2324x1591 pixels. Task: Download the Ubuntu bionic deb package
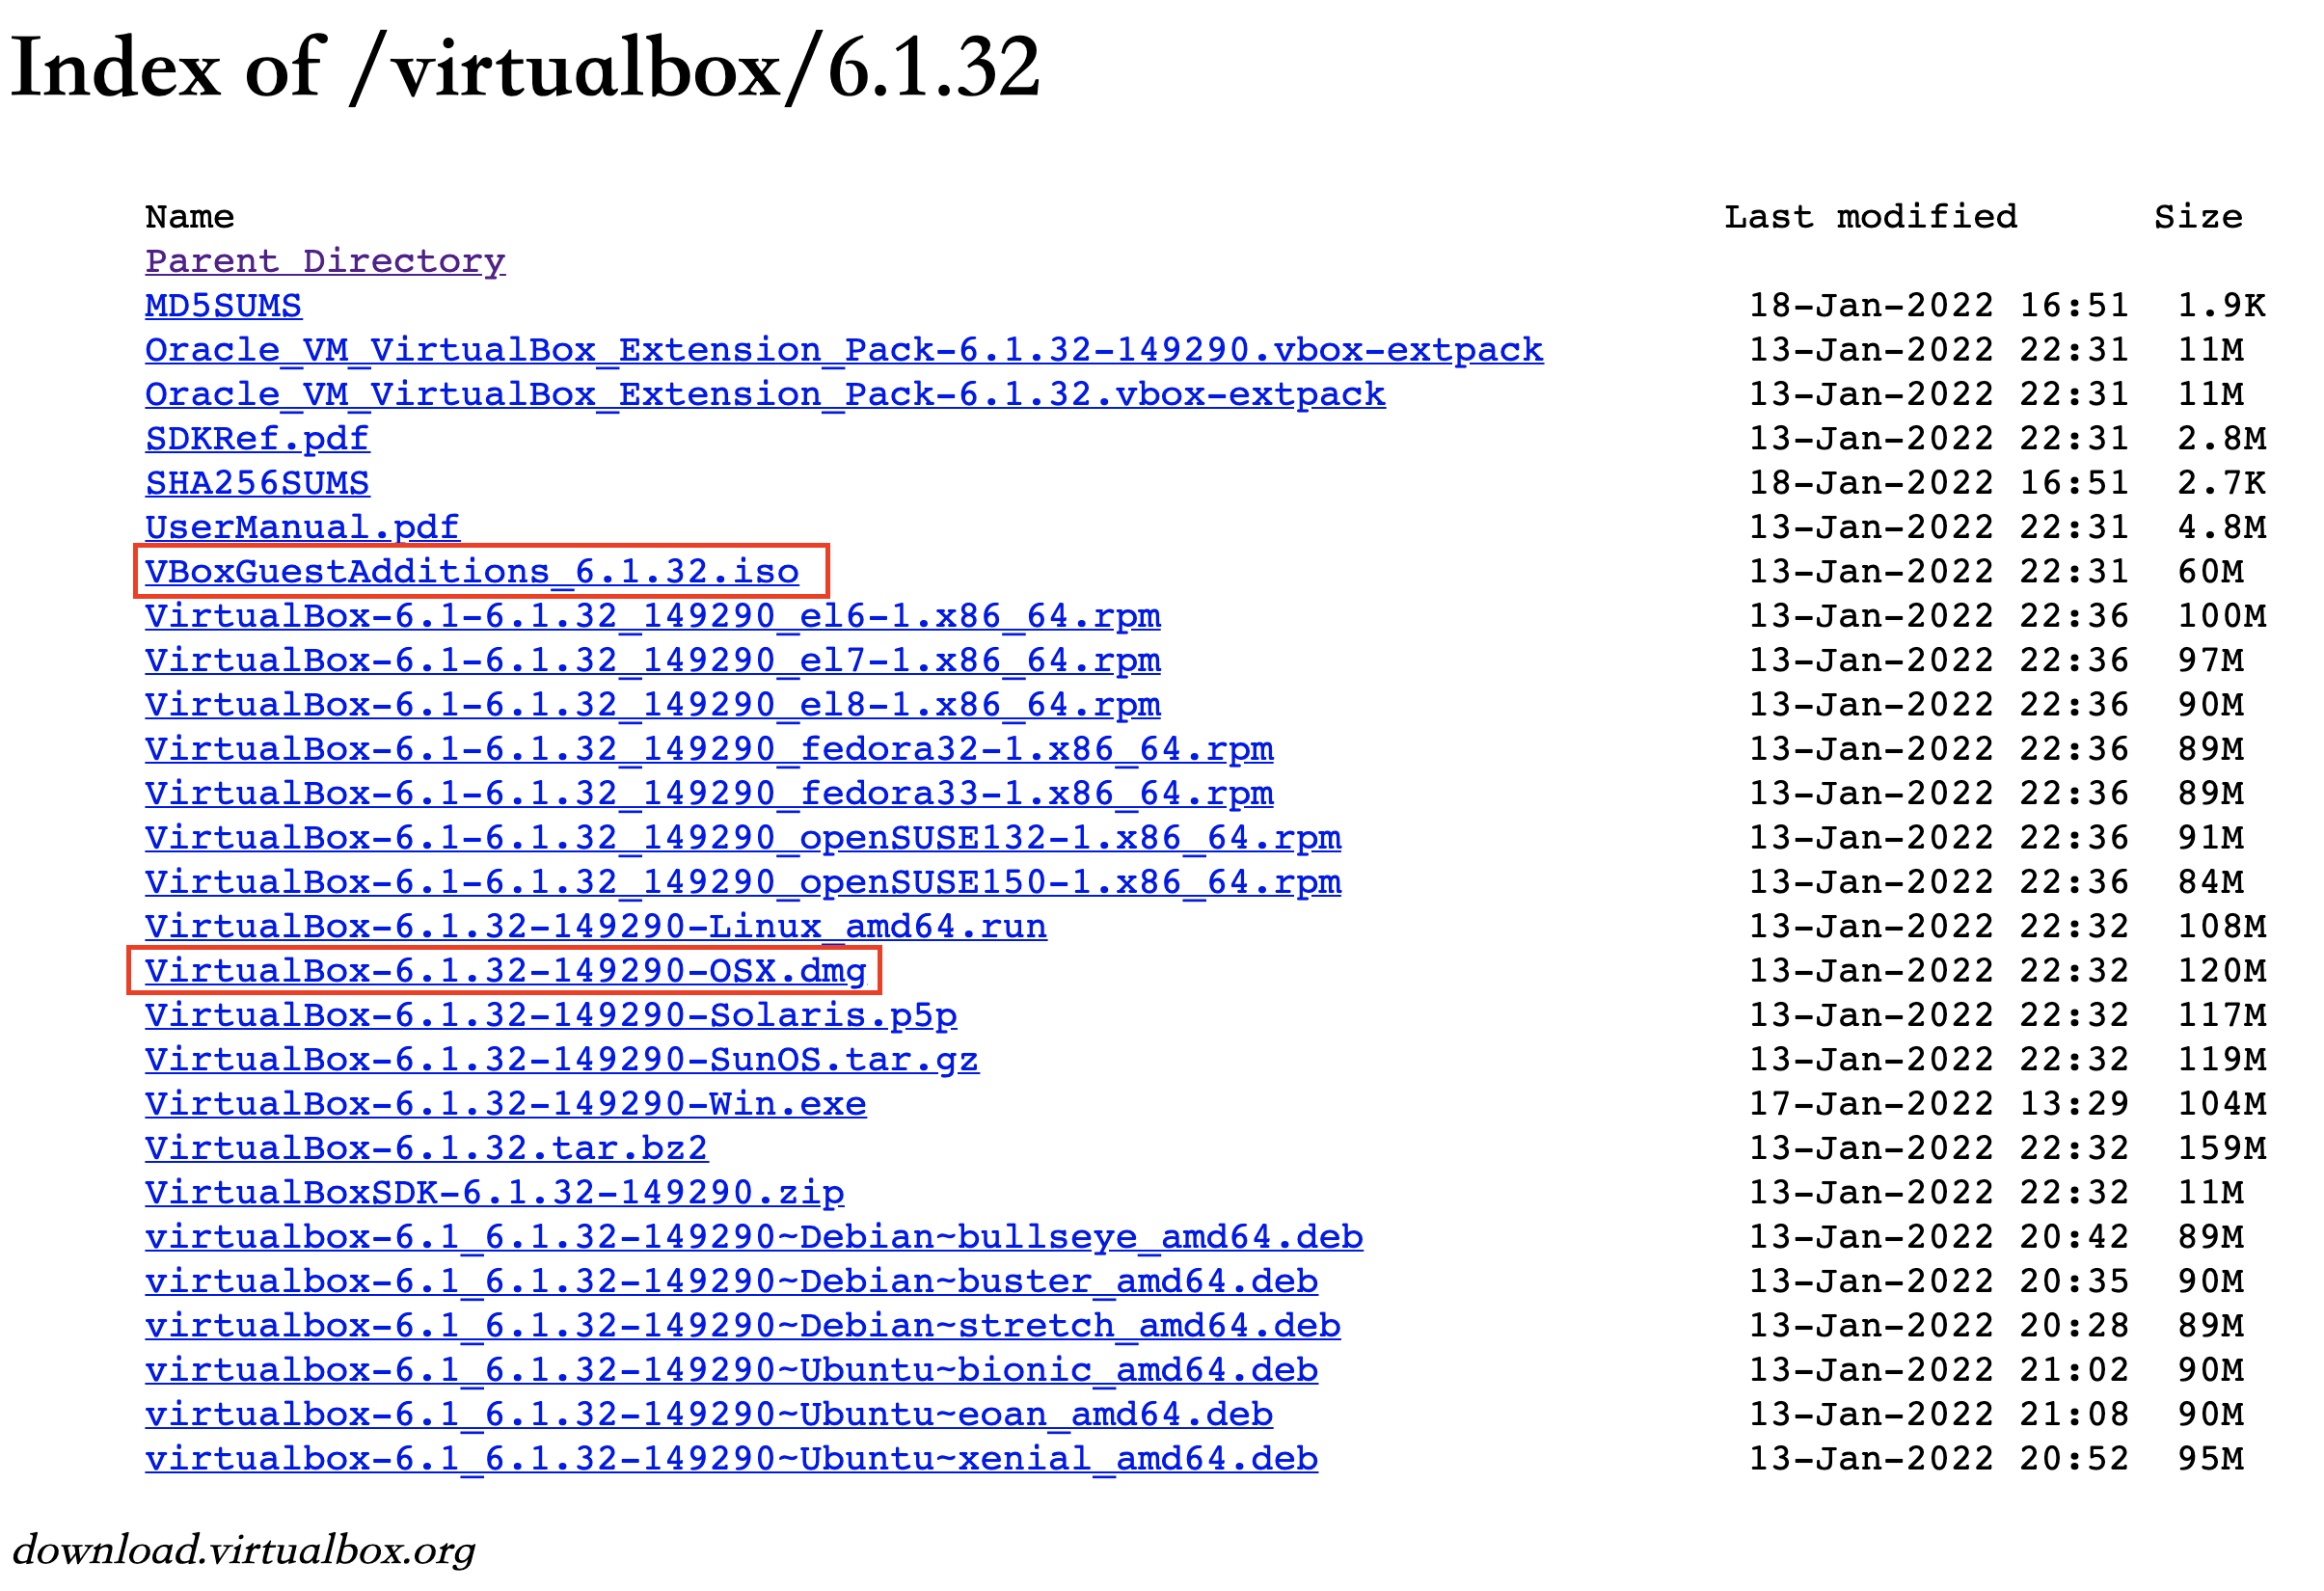(x=730, y=1369)
